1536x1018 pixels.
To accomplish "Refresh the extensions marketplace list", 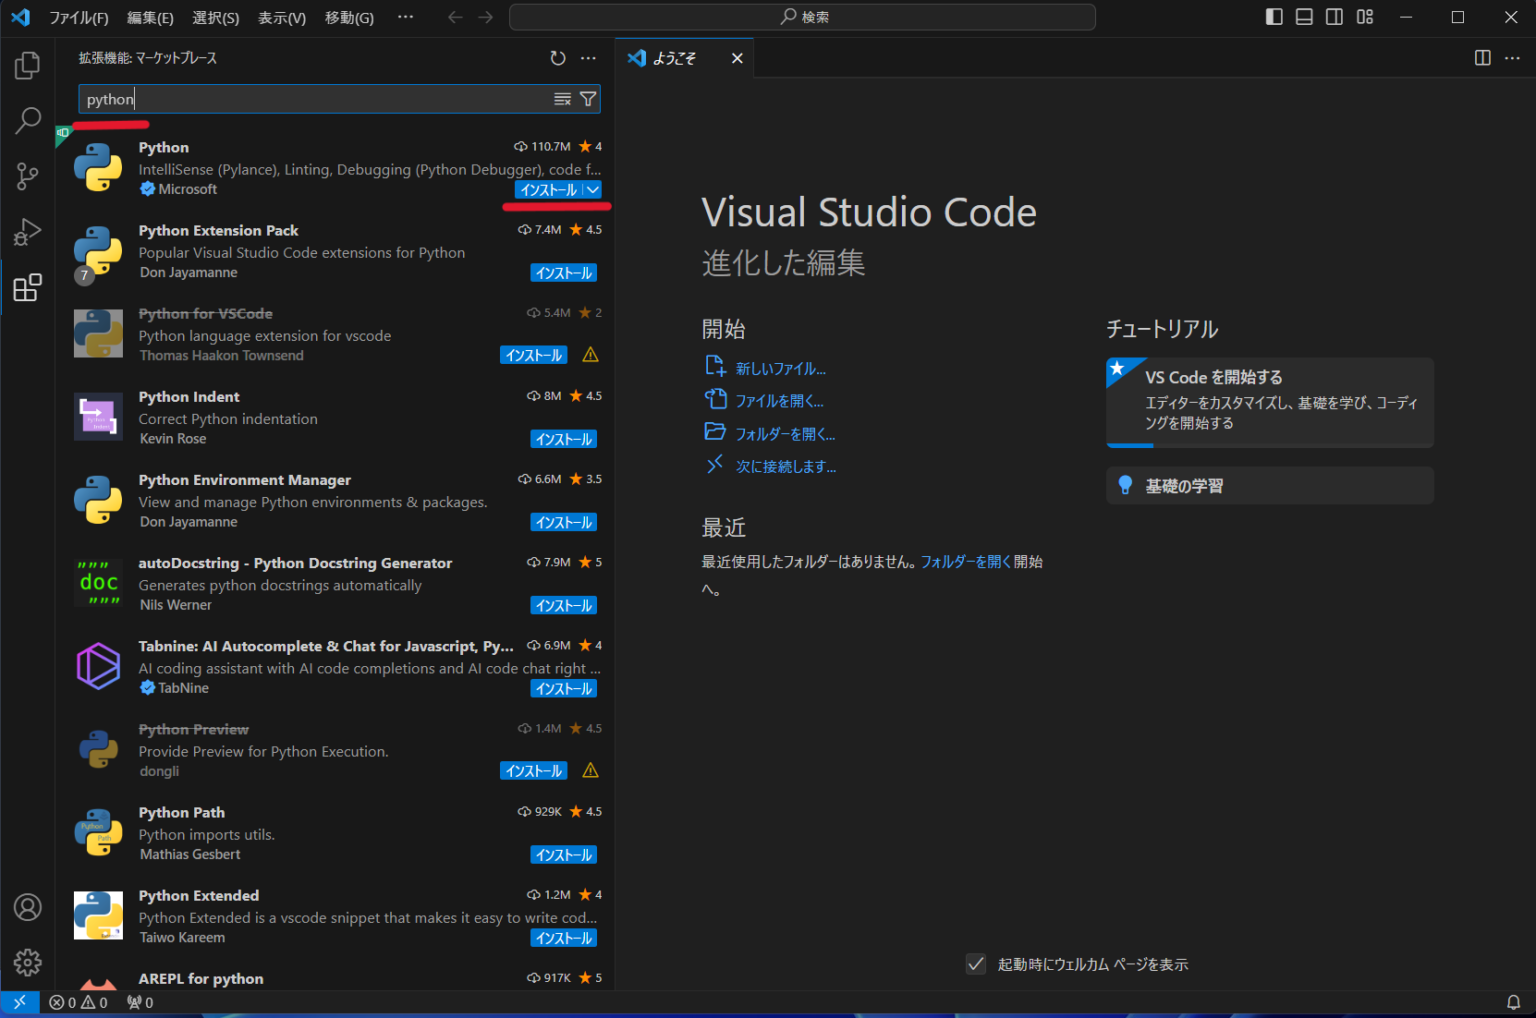I will coord(558,58).
